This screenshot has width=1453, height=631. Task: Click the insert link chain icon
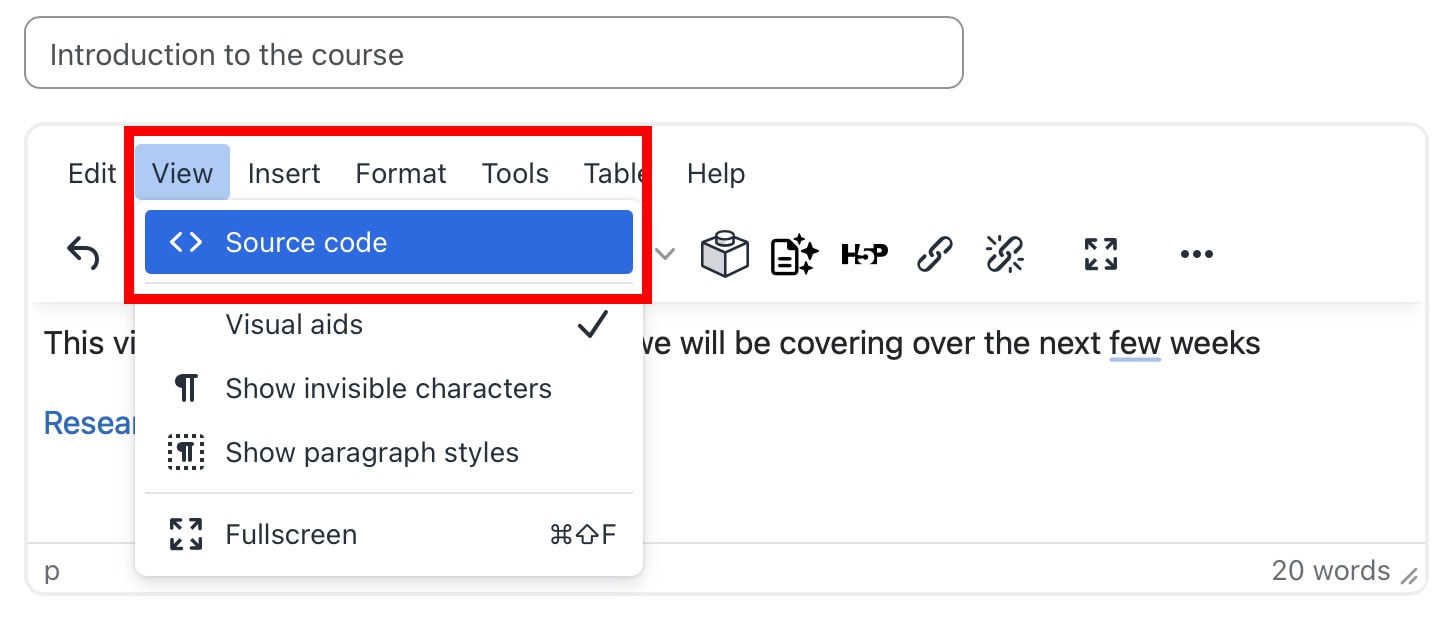[935, 254]
